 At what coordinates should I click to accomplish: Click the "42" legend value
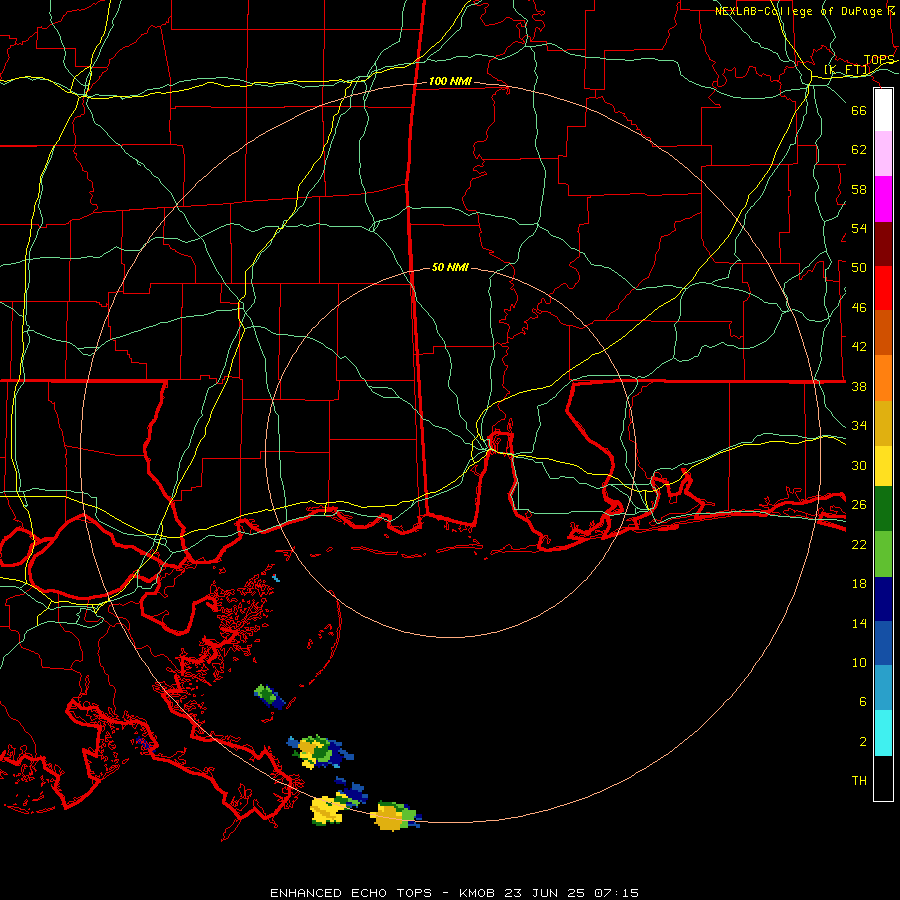[x=859, y=347]
